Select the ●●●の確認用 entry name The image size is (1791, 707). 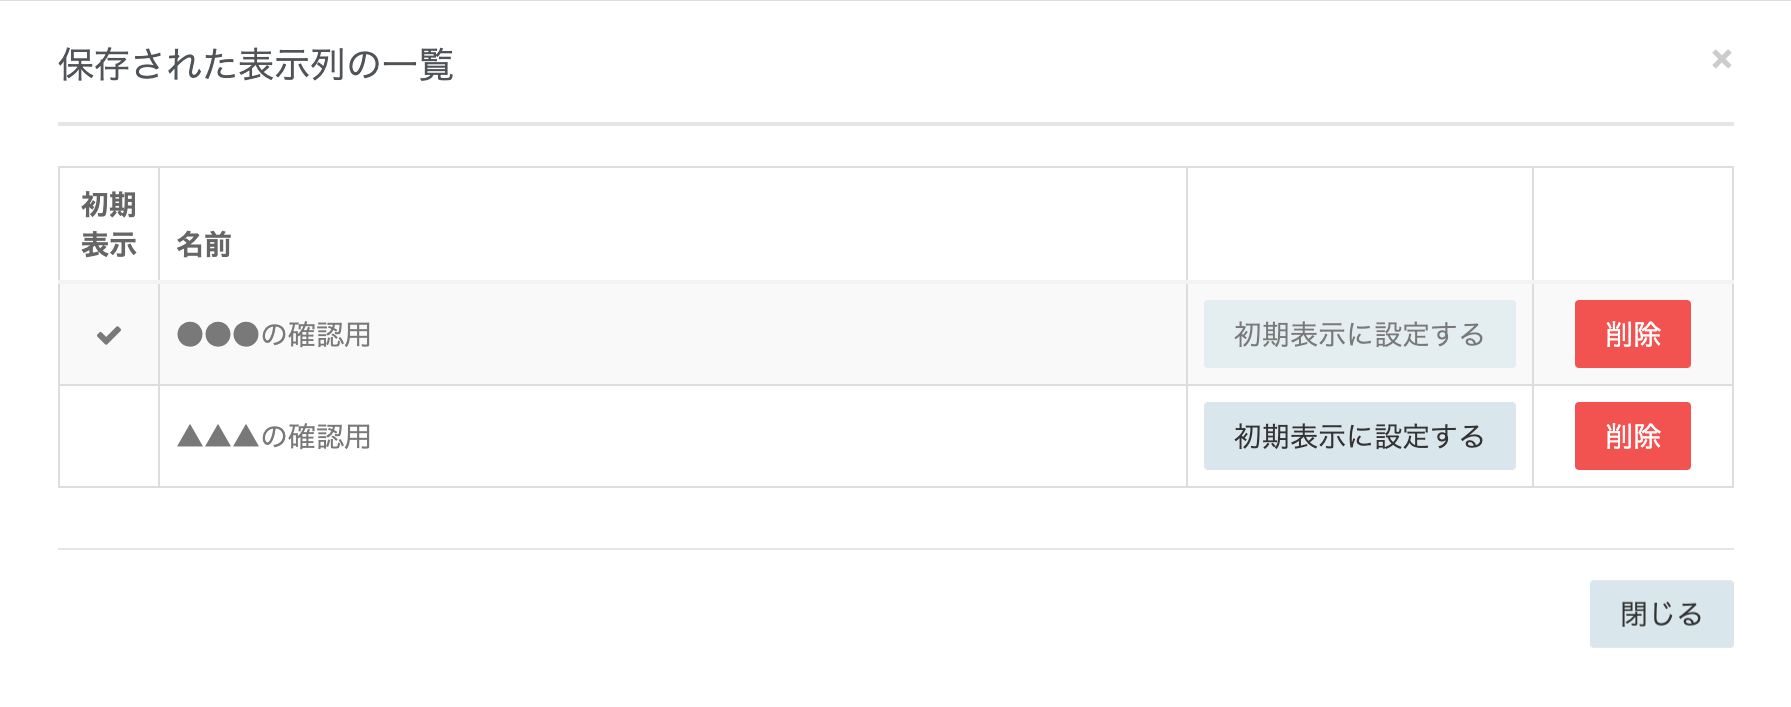pyautogui.click(x=274, y=335)
